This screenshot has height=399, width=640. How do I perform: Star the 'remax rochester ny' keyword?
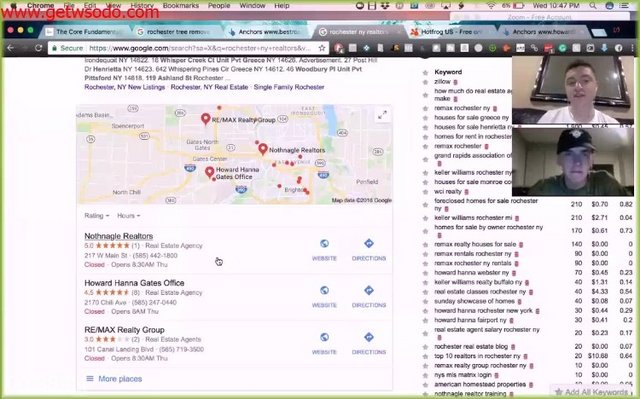pyautogui.click(x=425, y=109)
